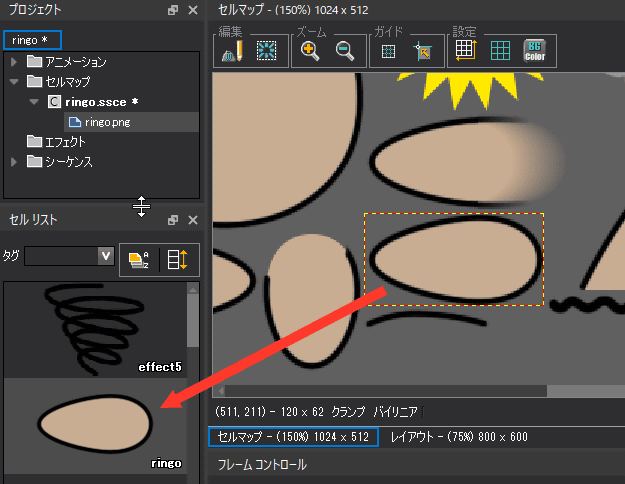Image resolution: width=625 pixels, height=484 pixels.
Task: Select ringo.png in the project tree
Action: tap(132, 122)
